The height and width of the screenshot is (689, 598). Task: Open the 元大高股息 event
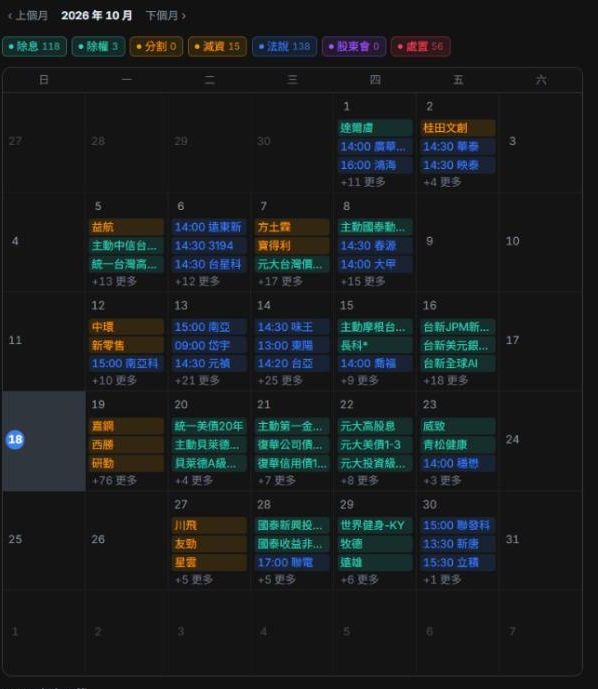(375, 426)
